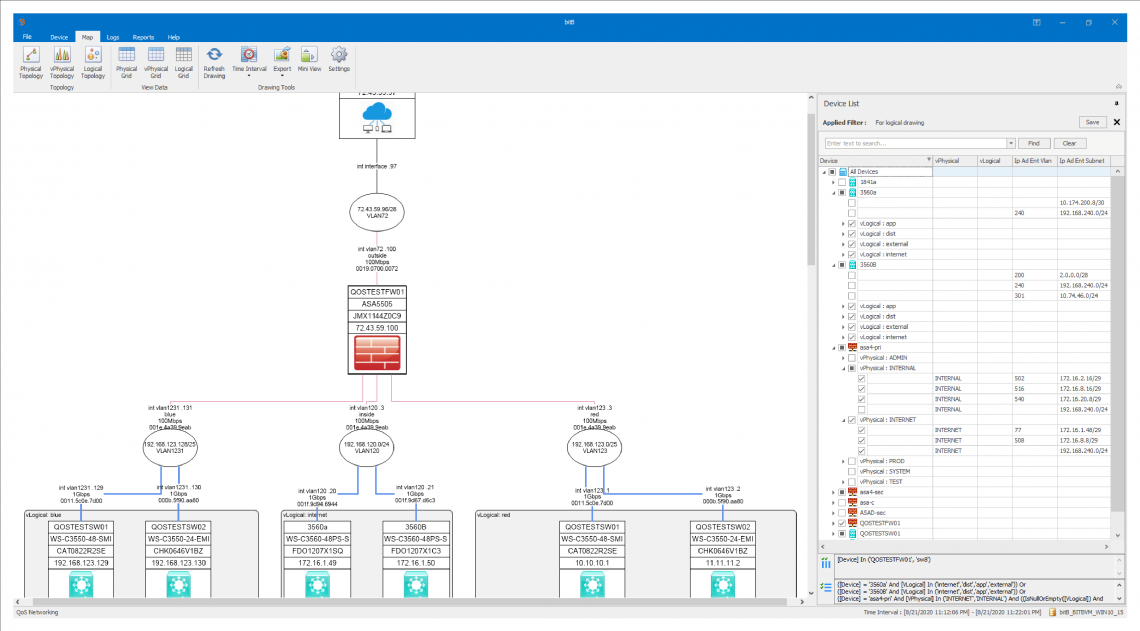
Task: Sort by the Ip Ad Ent Subnet column
Action: pos(1083,161)
